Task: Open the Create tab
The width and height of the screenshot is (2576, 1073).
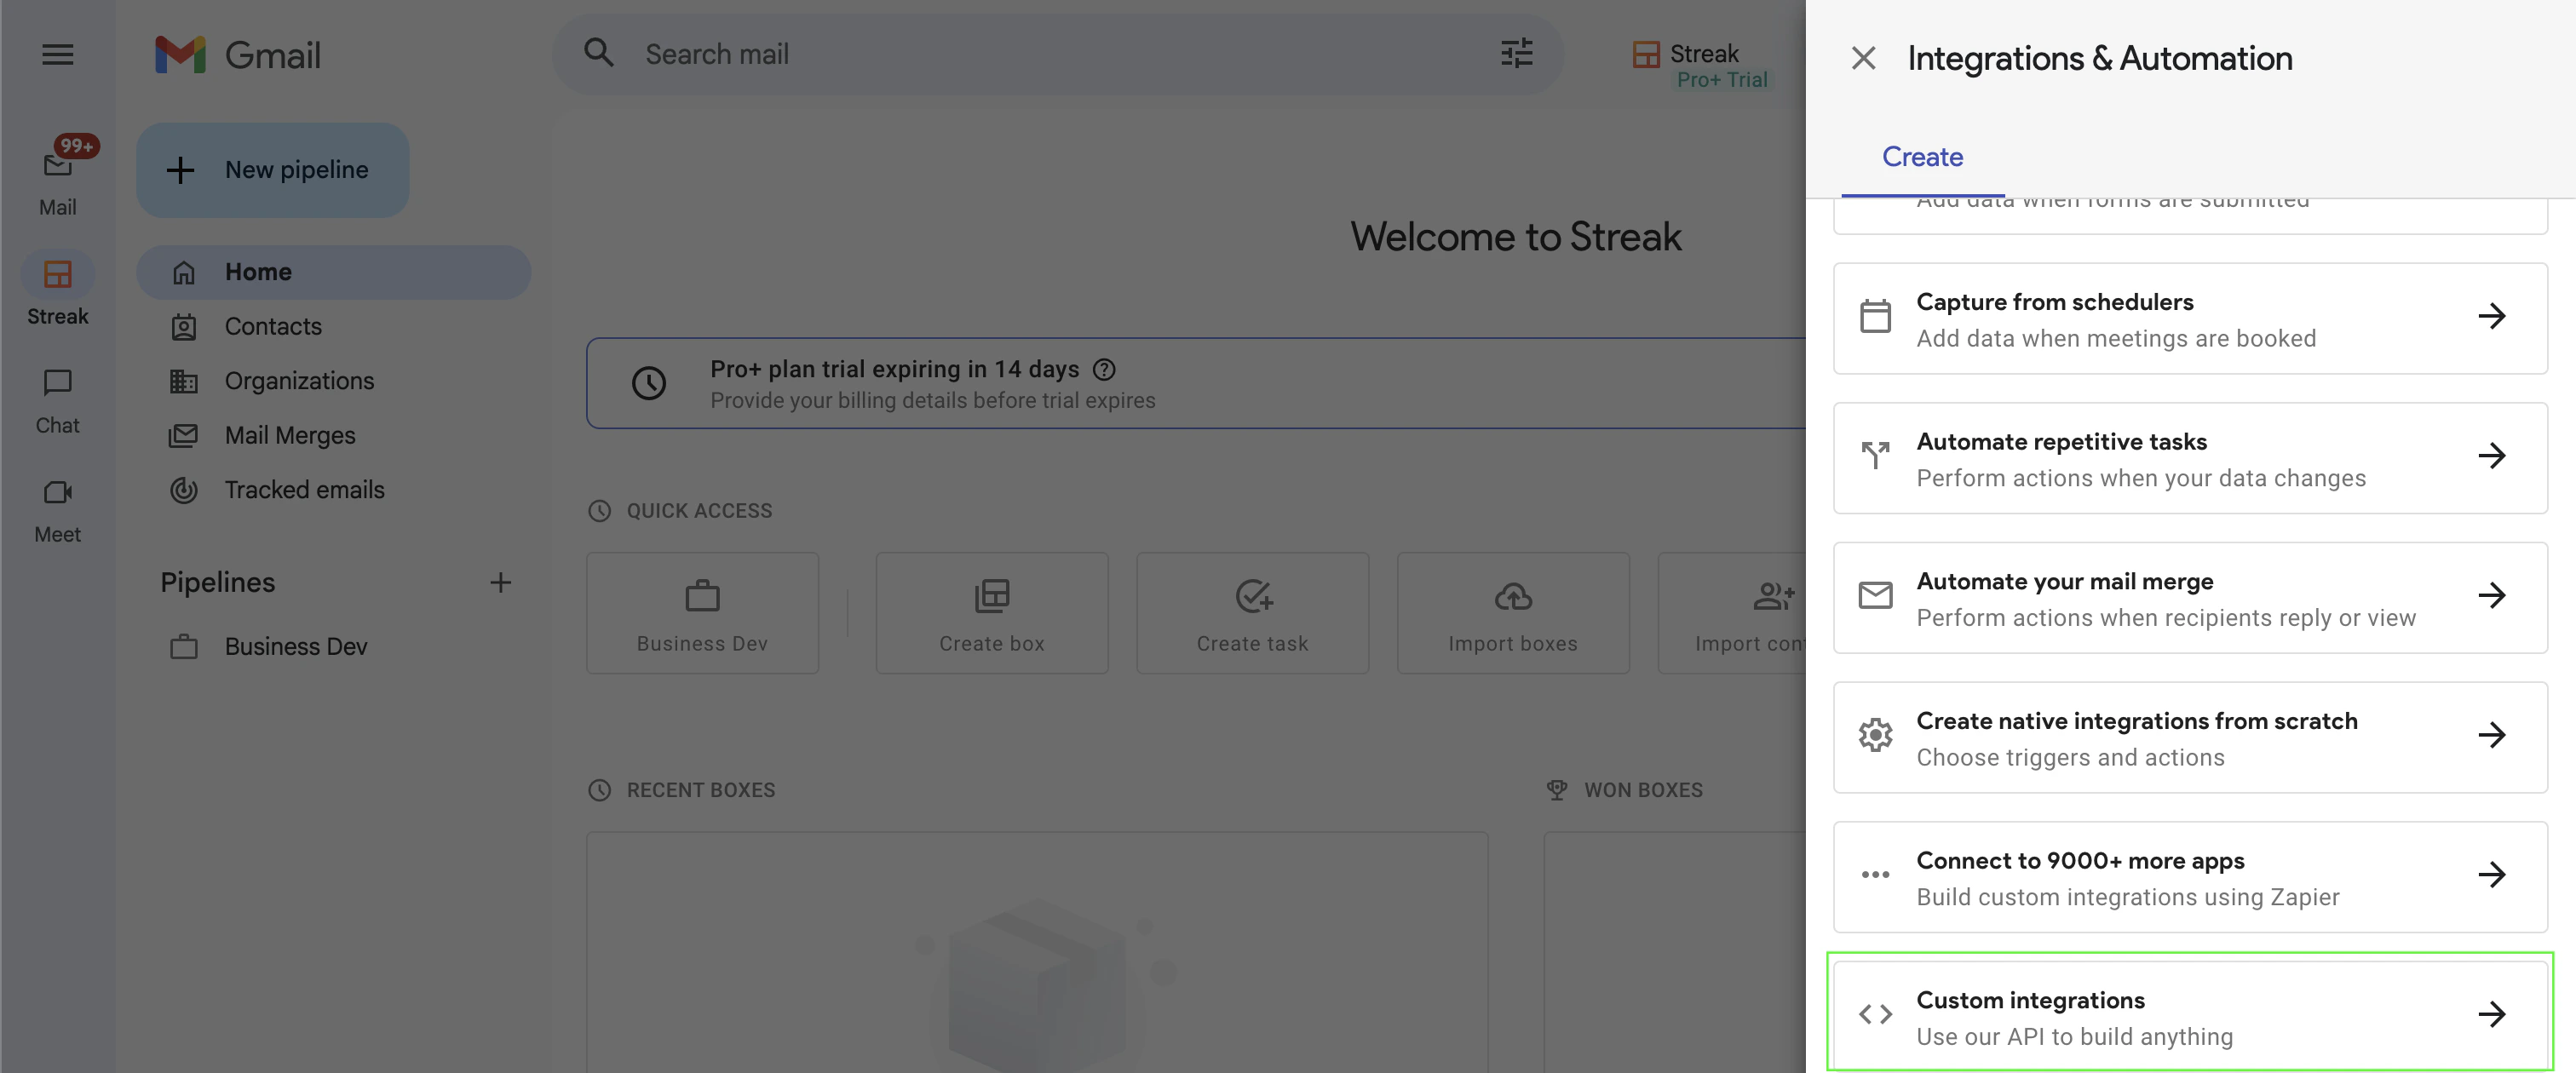Action: (1921, 157)
